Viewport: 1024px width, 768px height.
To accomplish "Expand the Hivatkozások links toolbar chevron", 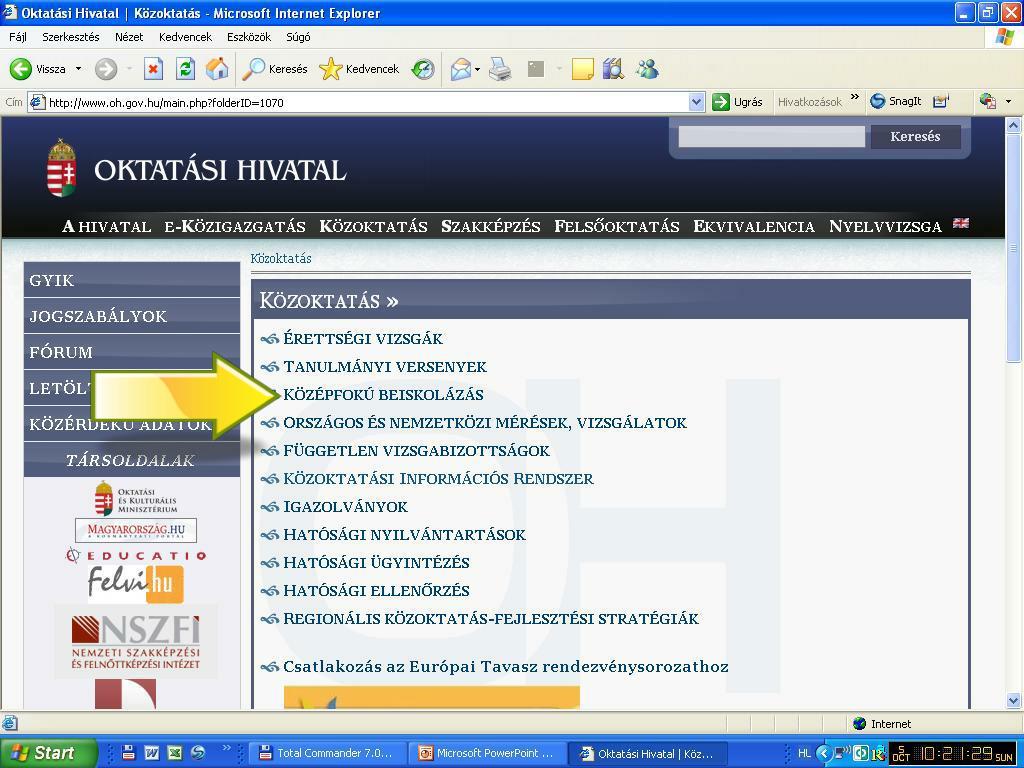I will coord(855,98).
